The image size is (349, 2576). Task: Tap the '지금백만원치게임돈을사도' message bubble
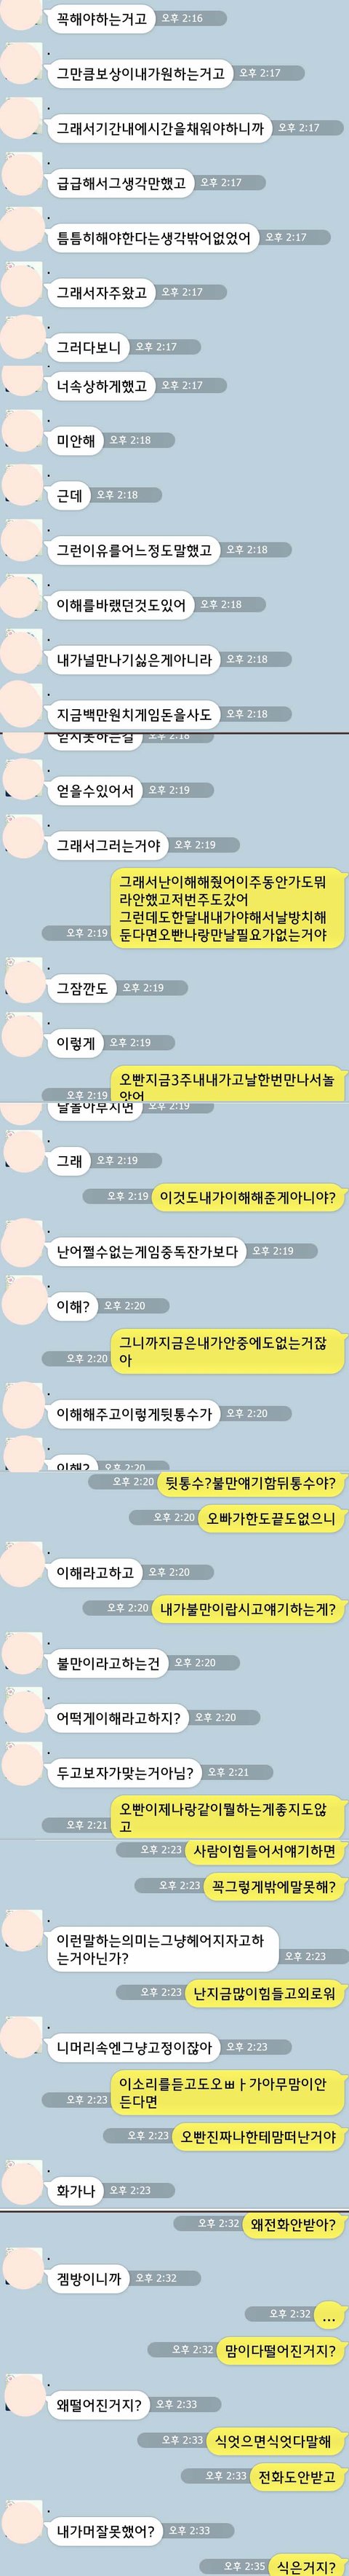tap(134, 715)
